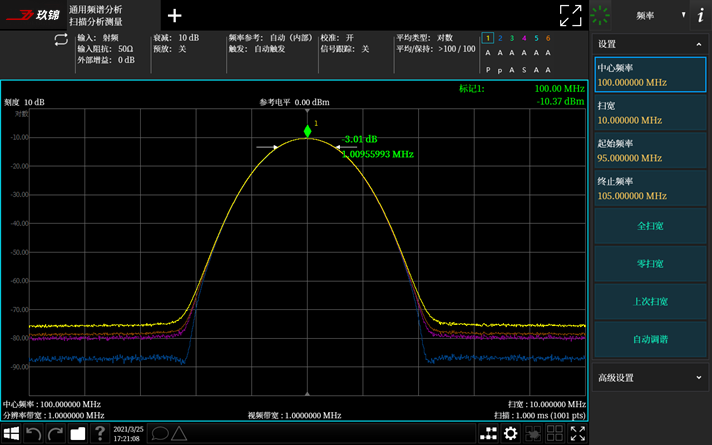Image resolution: width=712 pixels, height=445 pixels.
Task: Toggle fullscreen graph with expand arrows icon
Action: coord(570,16)
